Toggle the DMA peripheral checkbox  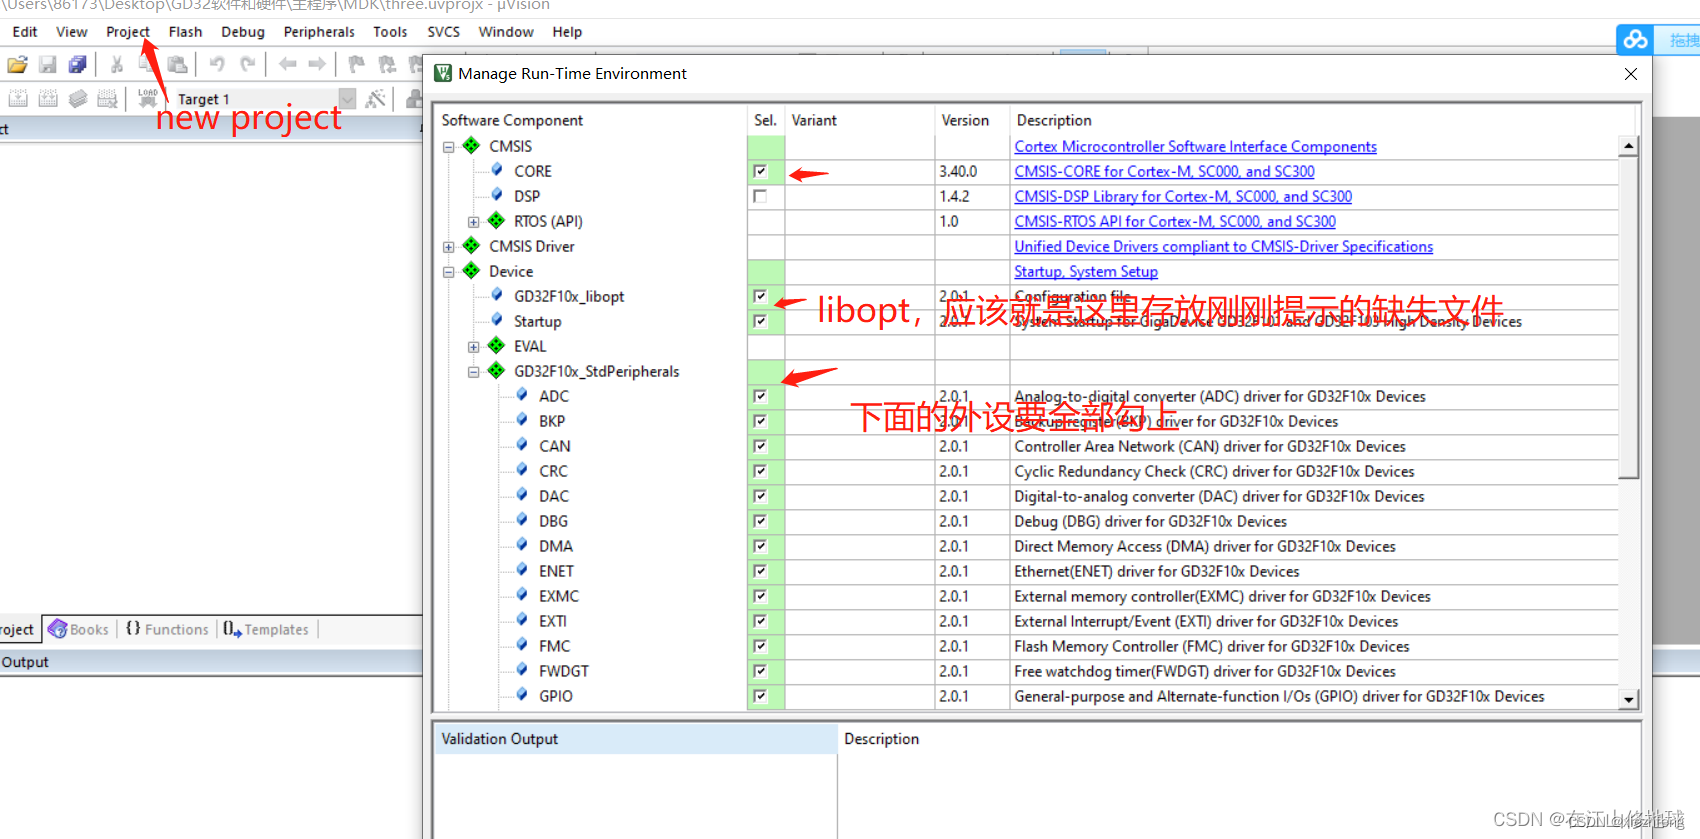(x=760, y=546)
